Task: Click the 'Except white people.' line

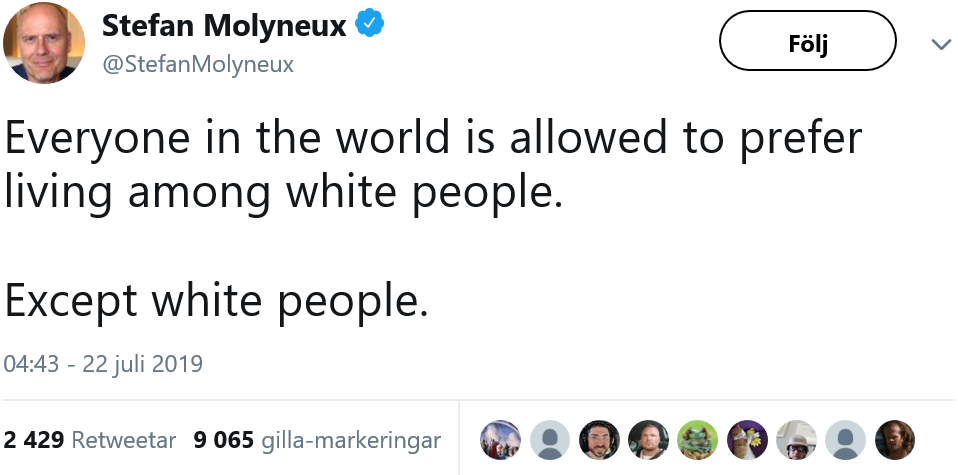Action: point(216,299)
